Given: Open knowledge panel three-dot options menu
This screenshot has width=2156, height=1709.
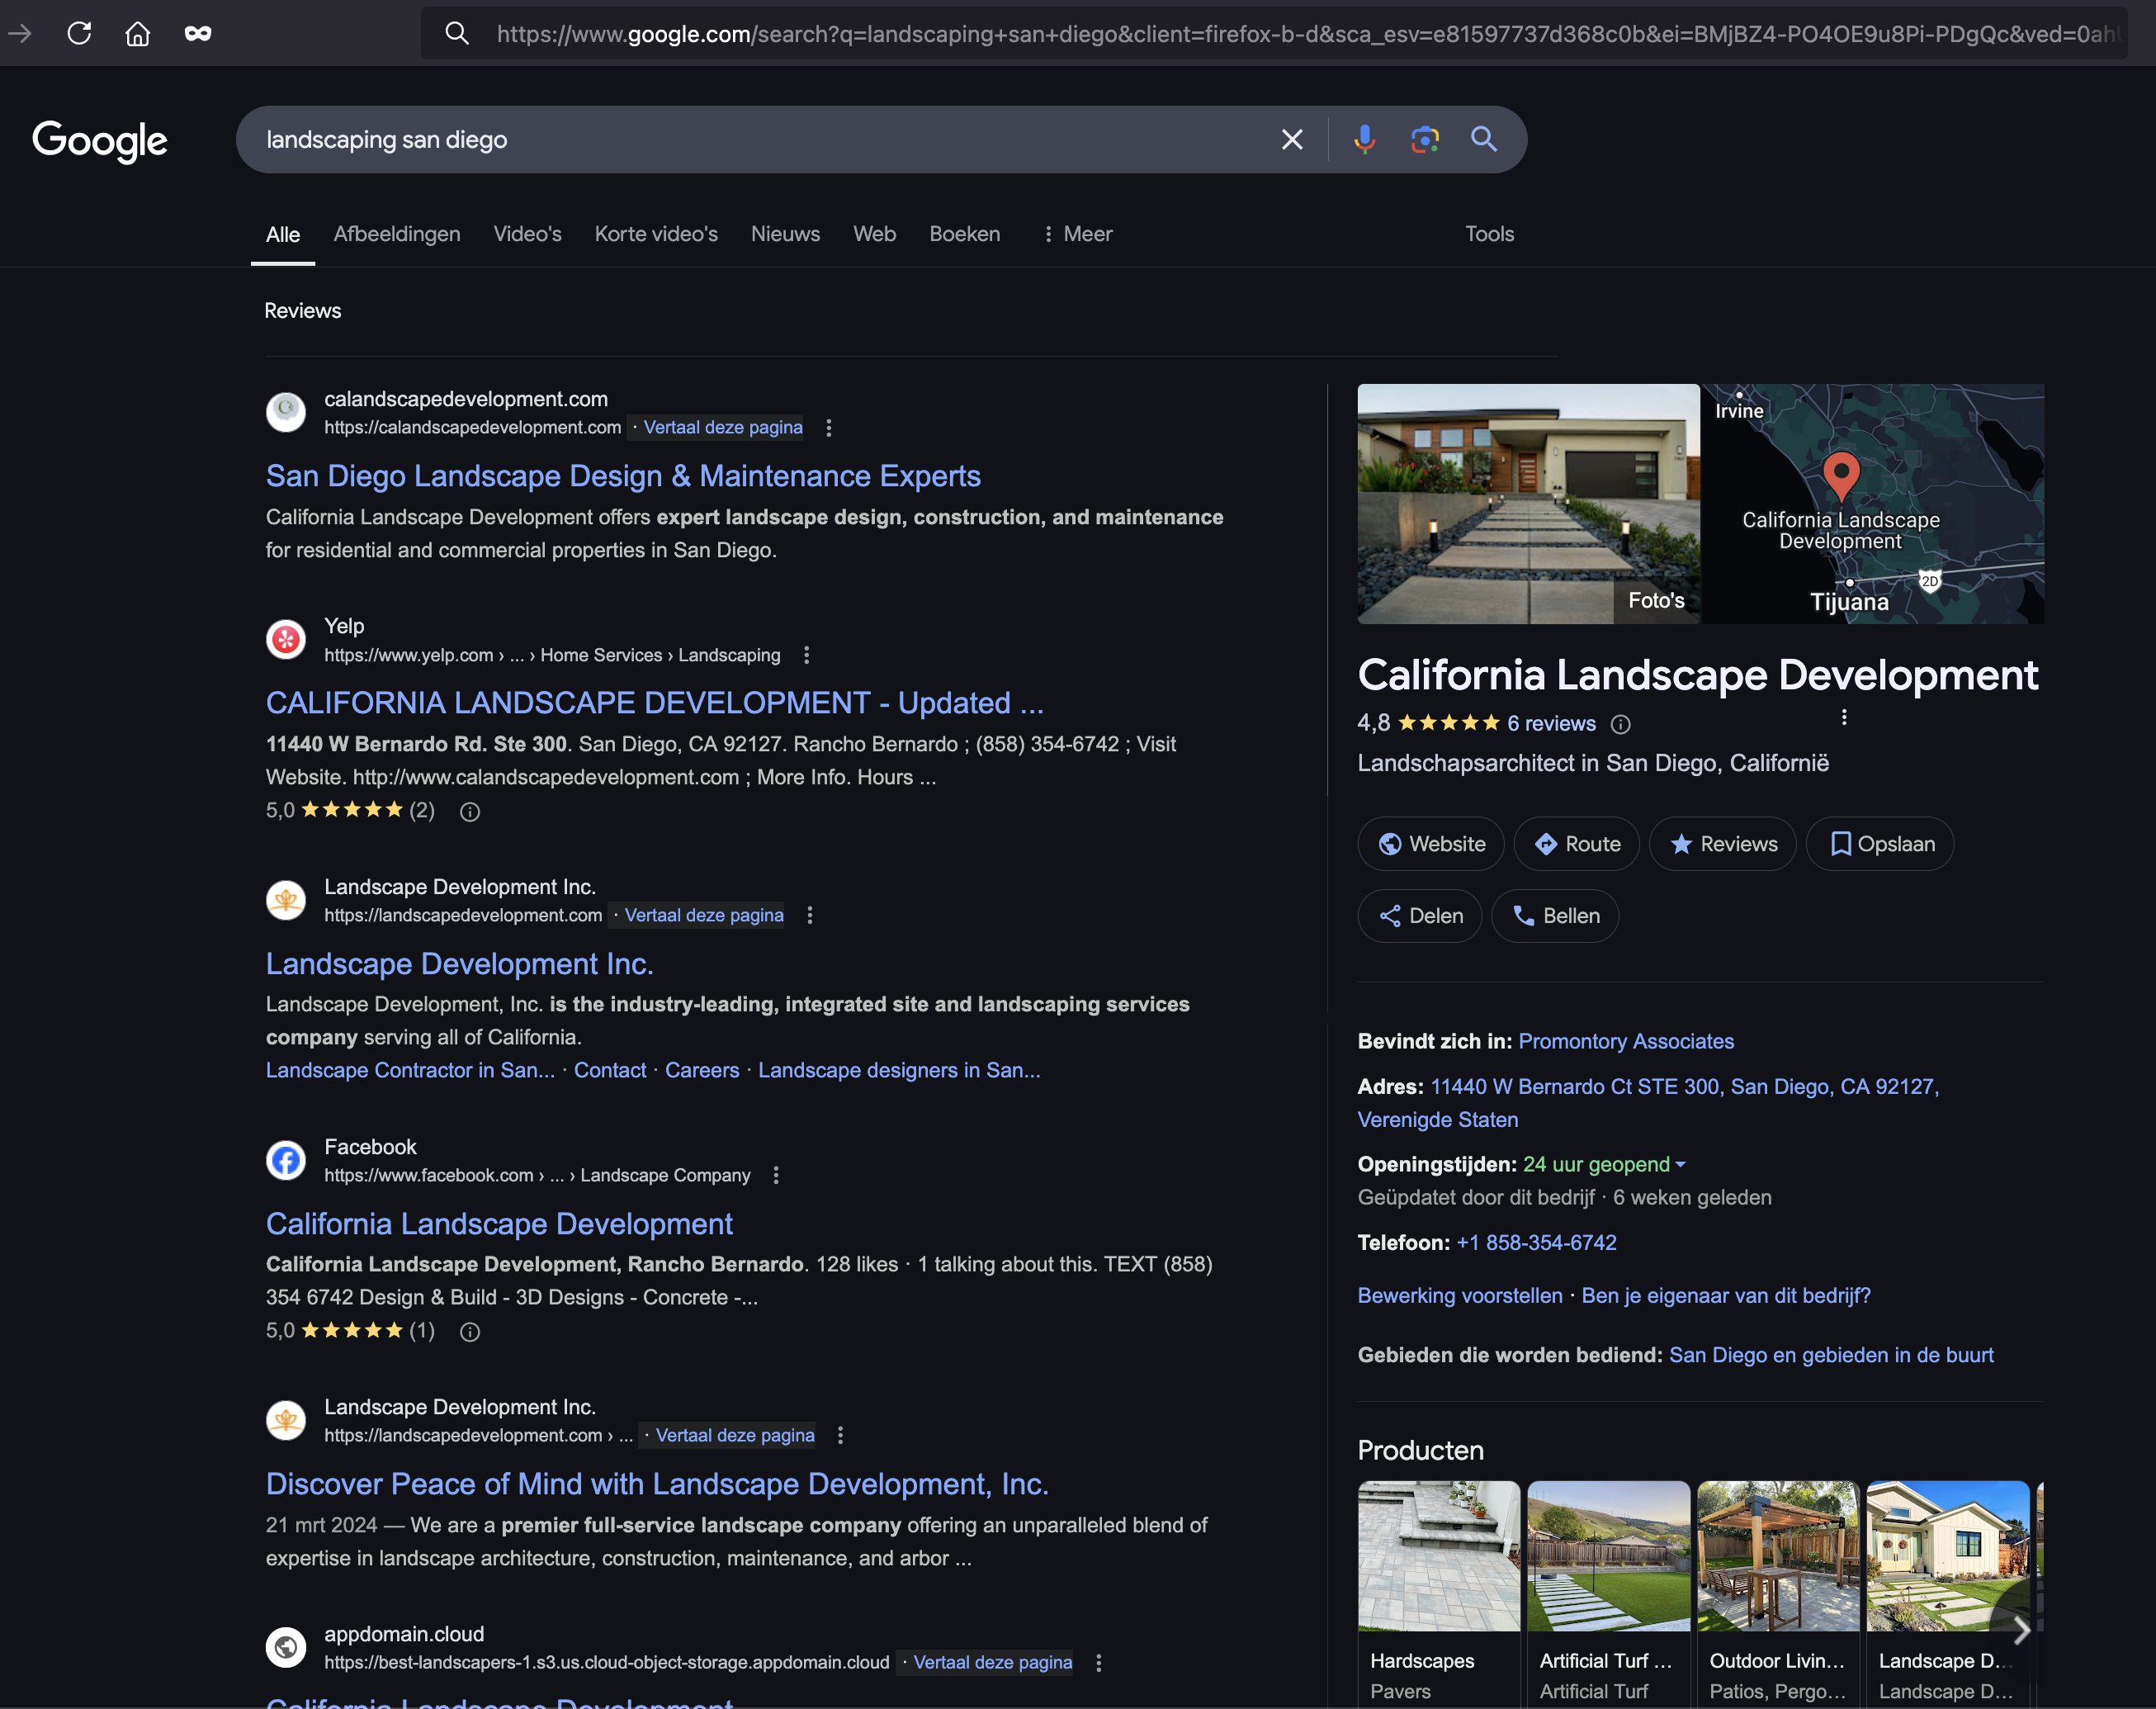Looking at the screenshot, I should (1844, 717).
